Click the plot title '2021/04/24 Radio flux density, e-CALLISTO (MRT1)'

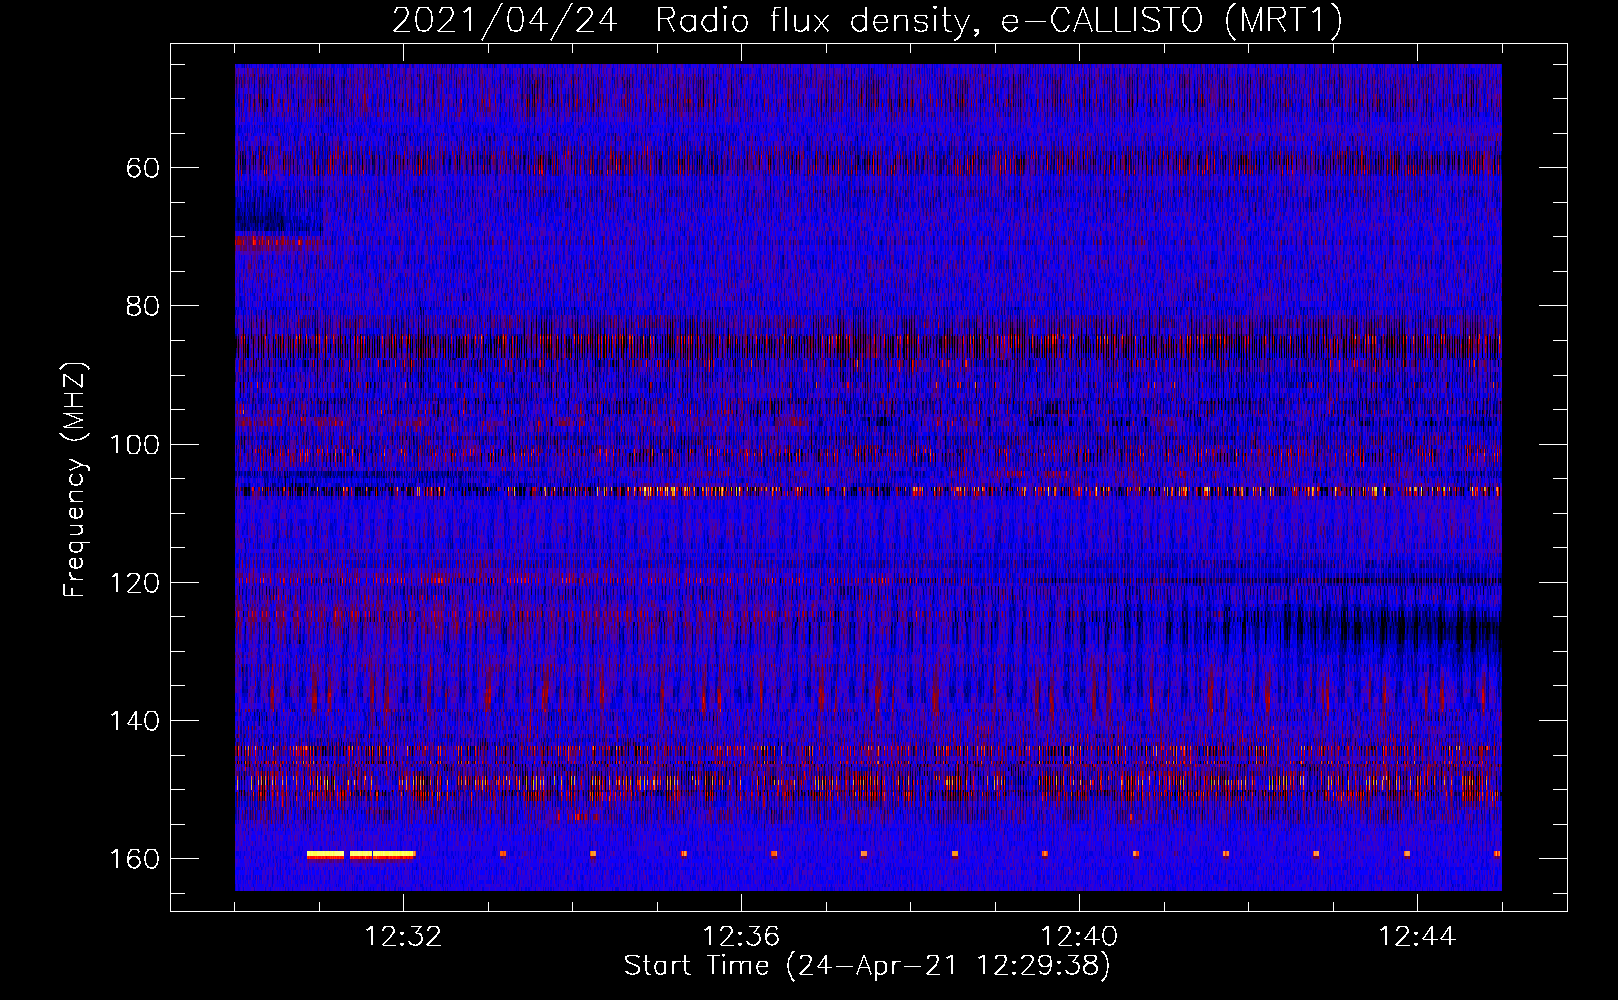point(867,20)
